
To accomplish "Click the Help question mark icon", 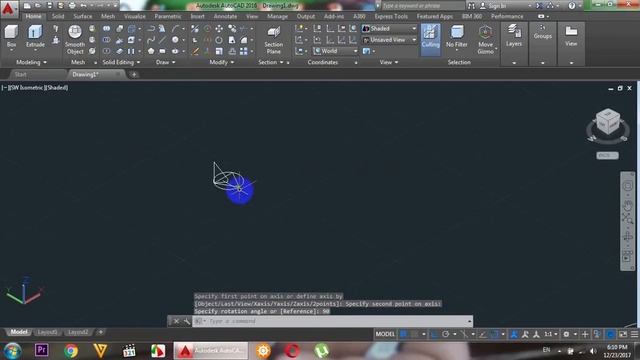I will click(572, 6).
